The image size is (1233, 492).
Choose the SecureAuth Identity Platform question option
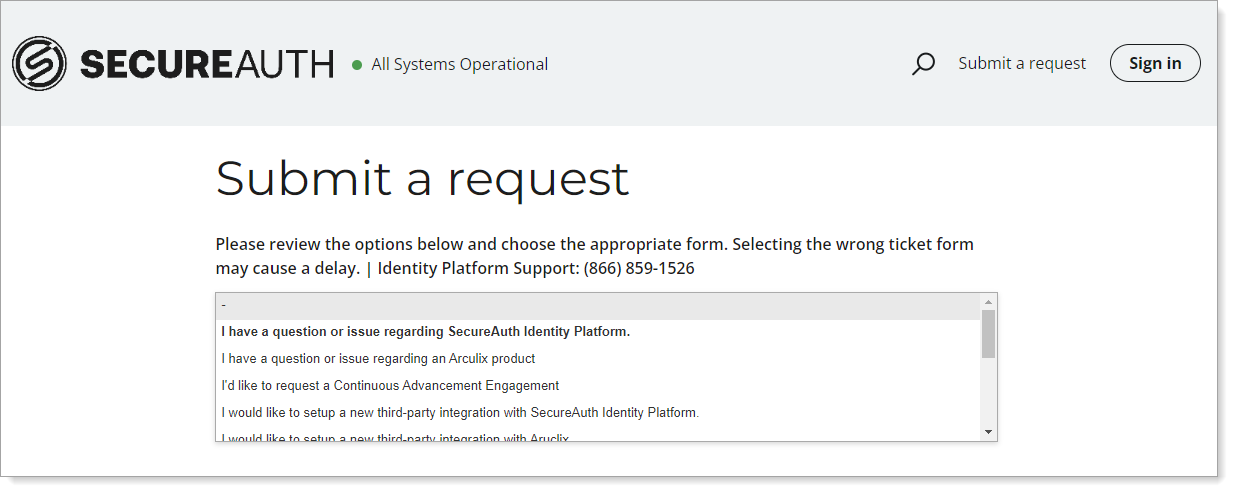[x=426, y=332]
